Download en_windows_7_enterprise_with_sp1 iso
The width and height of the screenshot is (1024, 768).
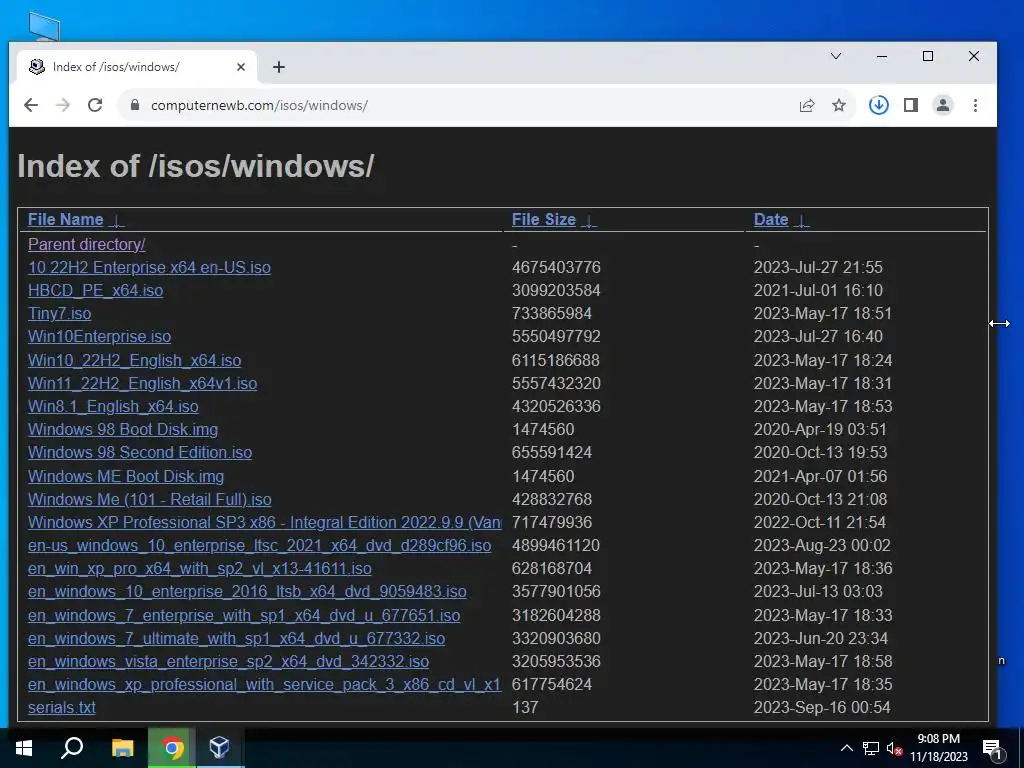point(244,615)
